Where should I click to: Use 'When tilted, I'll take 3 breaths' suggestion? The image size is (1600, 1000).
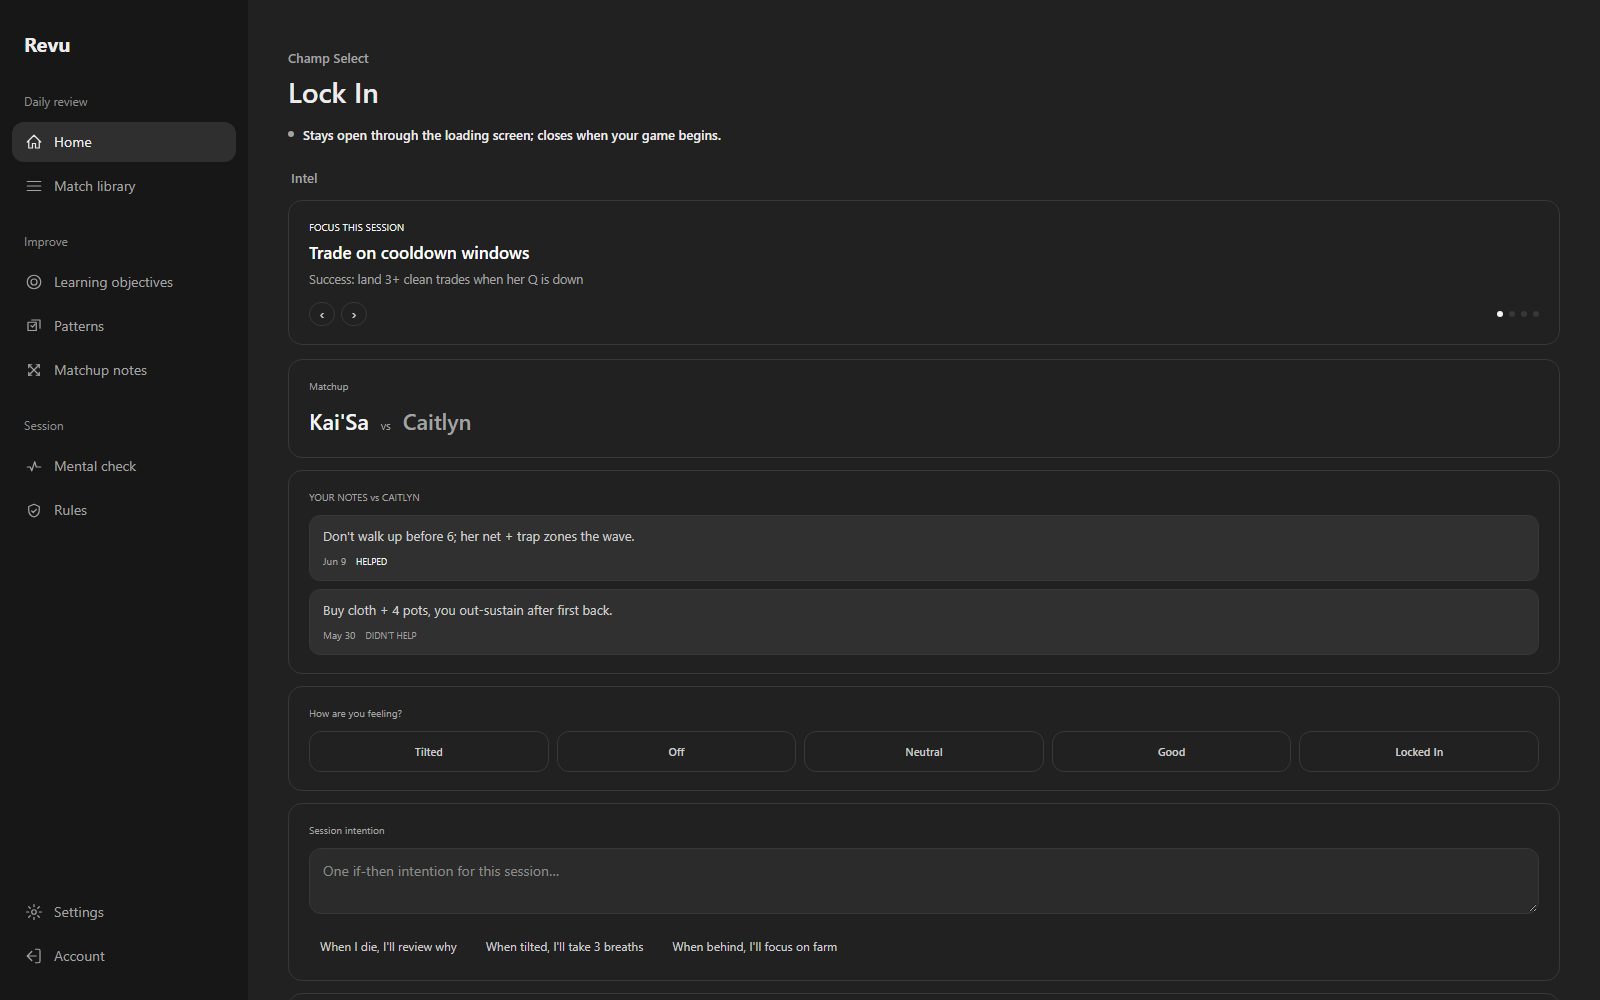click(x=565, y=947)
